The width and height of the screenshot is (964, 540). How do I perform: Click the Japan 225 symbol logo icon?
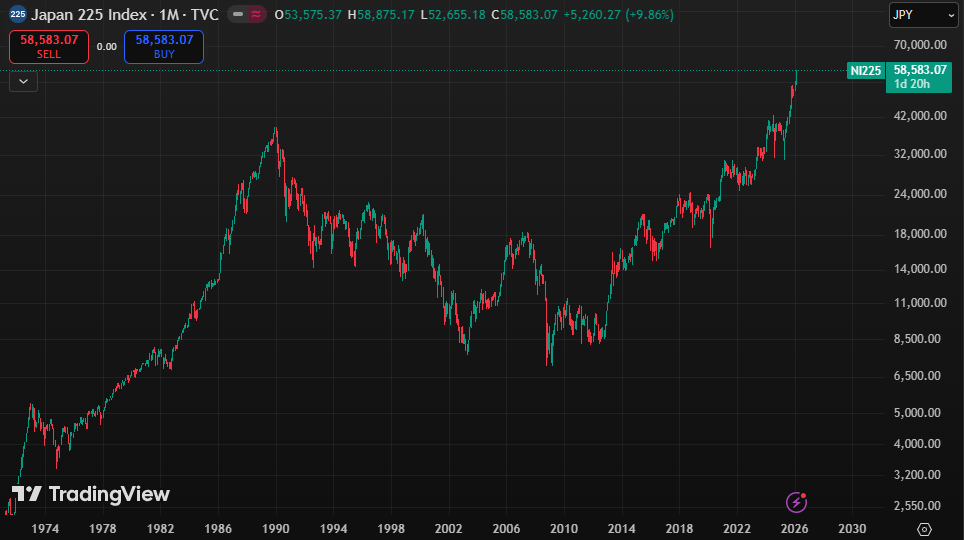point(18,15)
